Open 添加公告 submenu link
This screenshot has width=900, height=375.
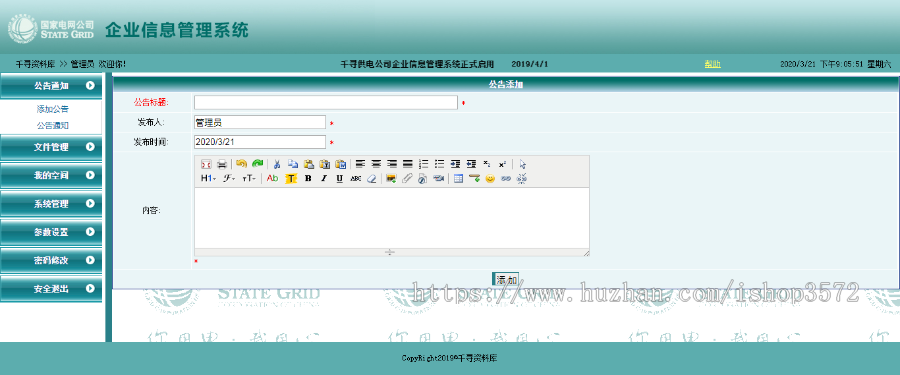coord(53,109)
